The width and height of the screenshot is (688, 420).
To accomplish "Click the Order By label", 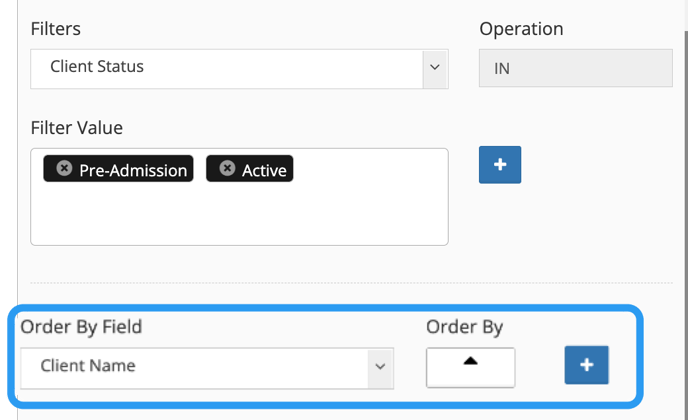I will (x=464, y=326).
